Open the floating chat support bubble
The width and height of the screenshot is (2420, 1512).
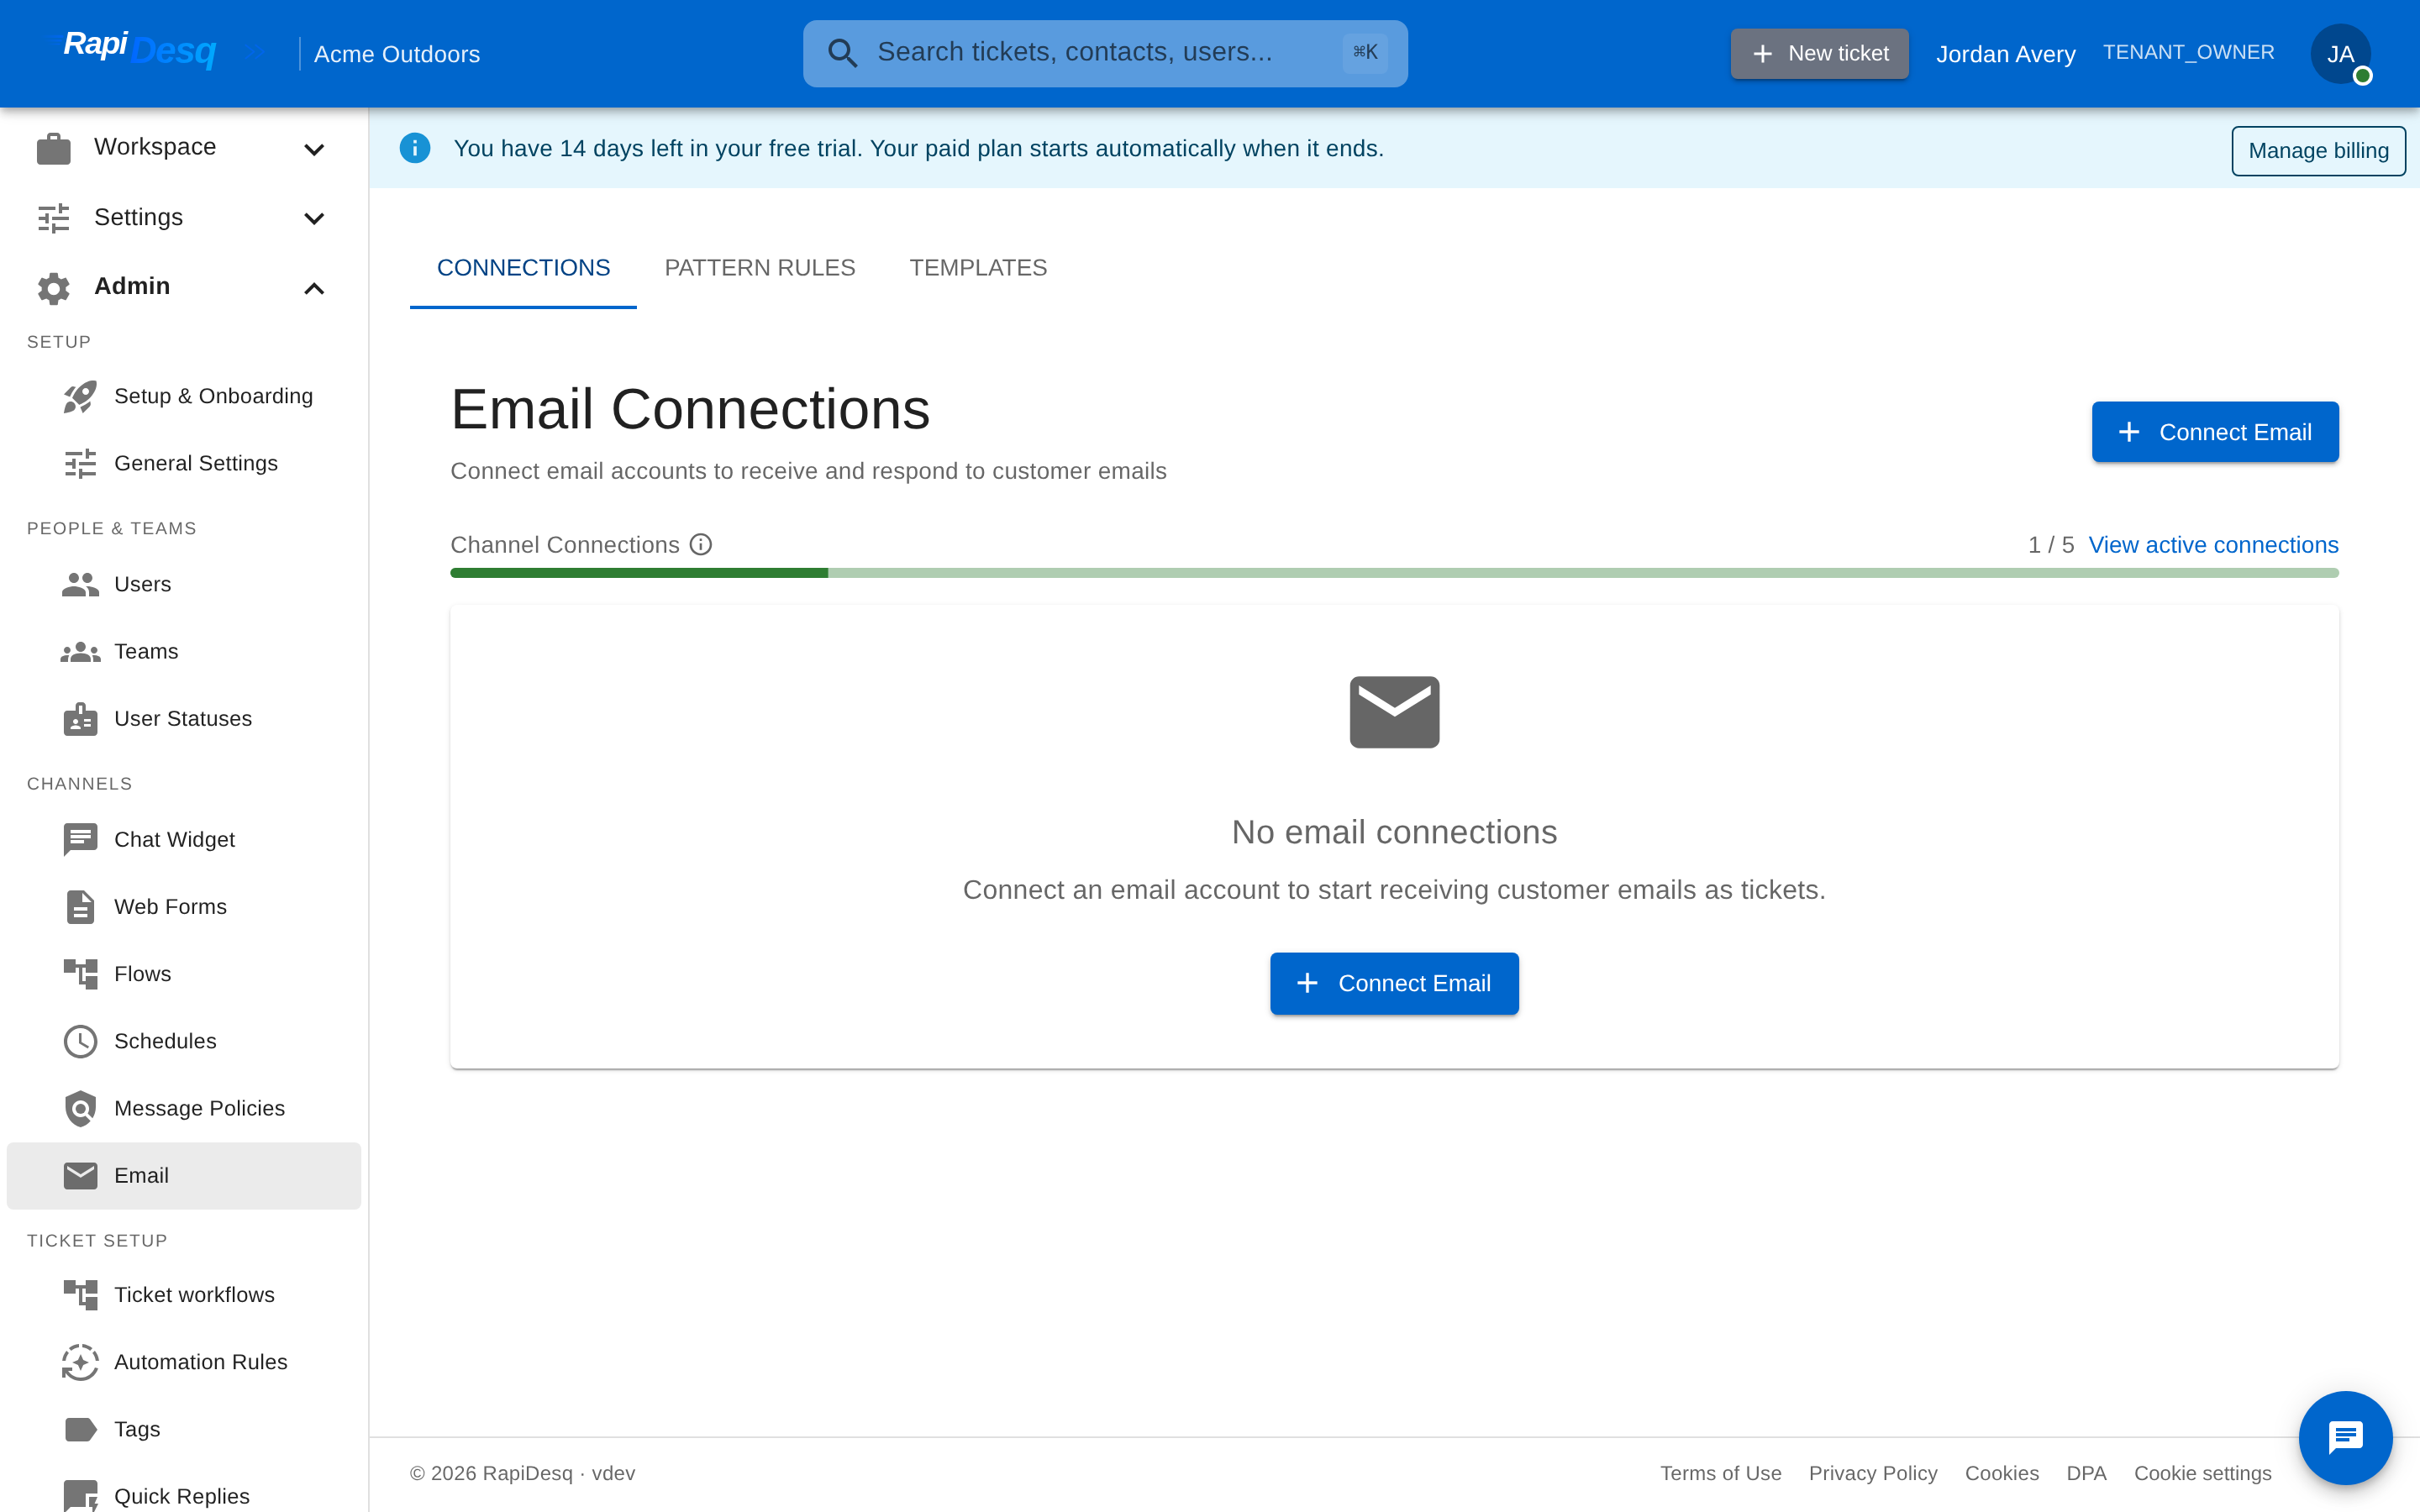2345,1437
